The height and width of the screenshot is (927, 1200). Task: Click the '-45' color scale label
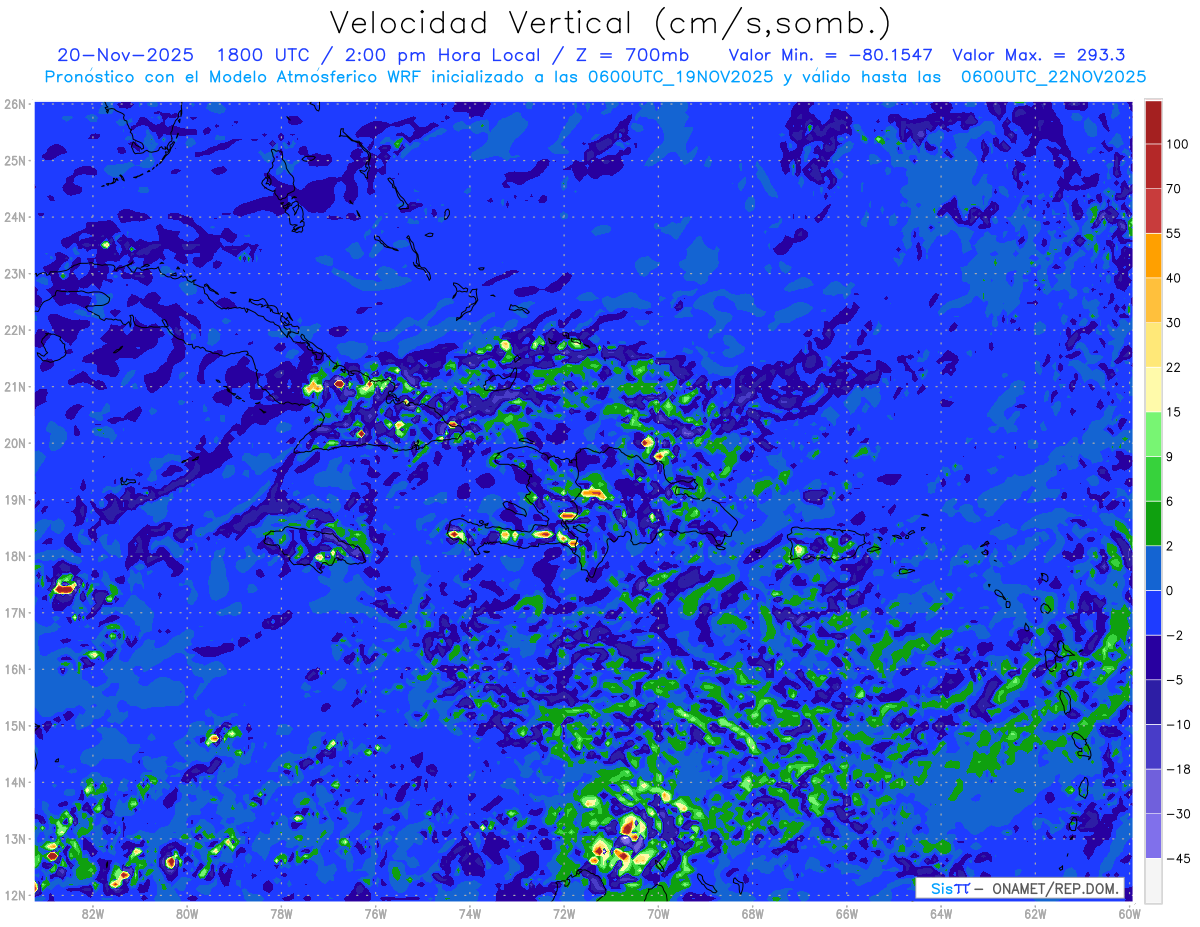point(1177,859)
